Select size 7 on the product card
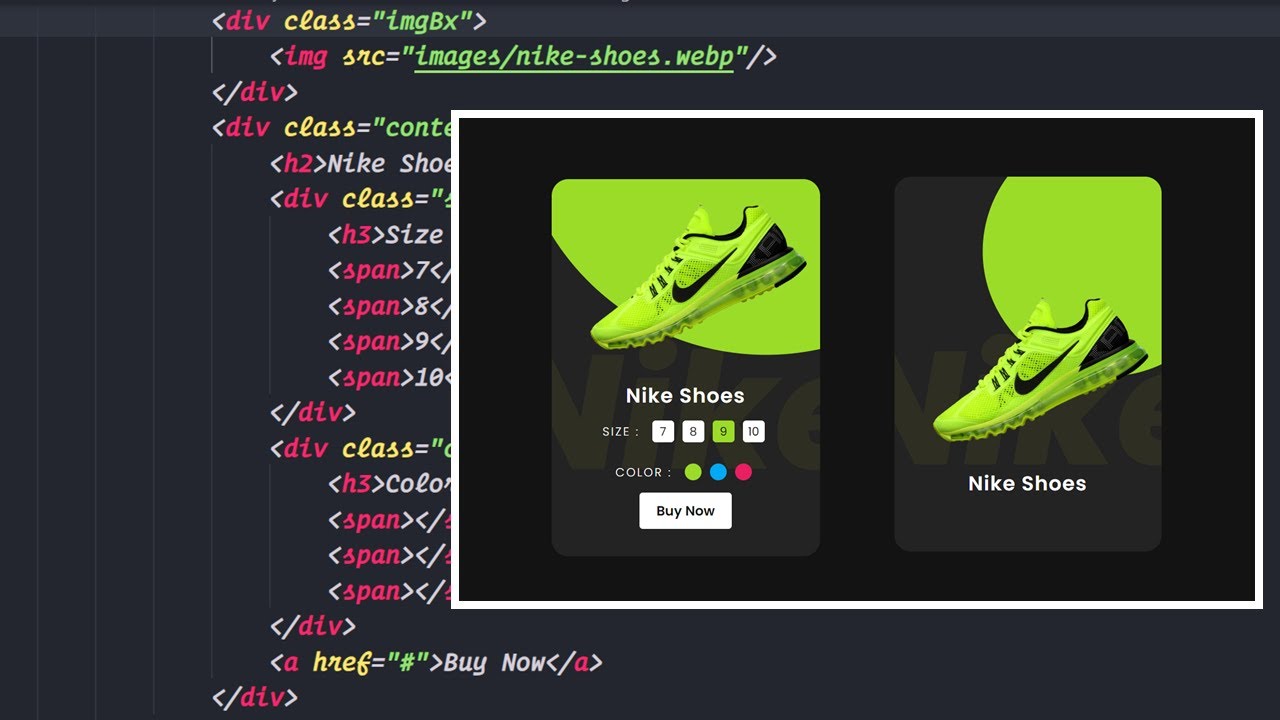Image resolution: width=1280 pixels, height=720 pixels. point(663,432)
